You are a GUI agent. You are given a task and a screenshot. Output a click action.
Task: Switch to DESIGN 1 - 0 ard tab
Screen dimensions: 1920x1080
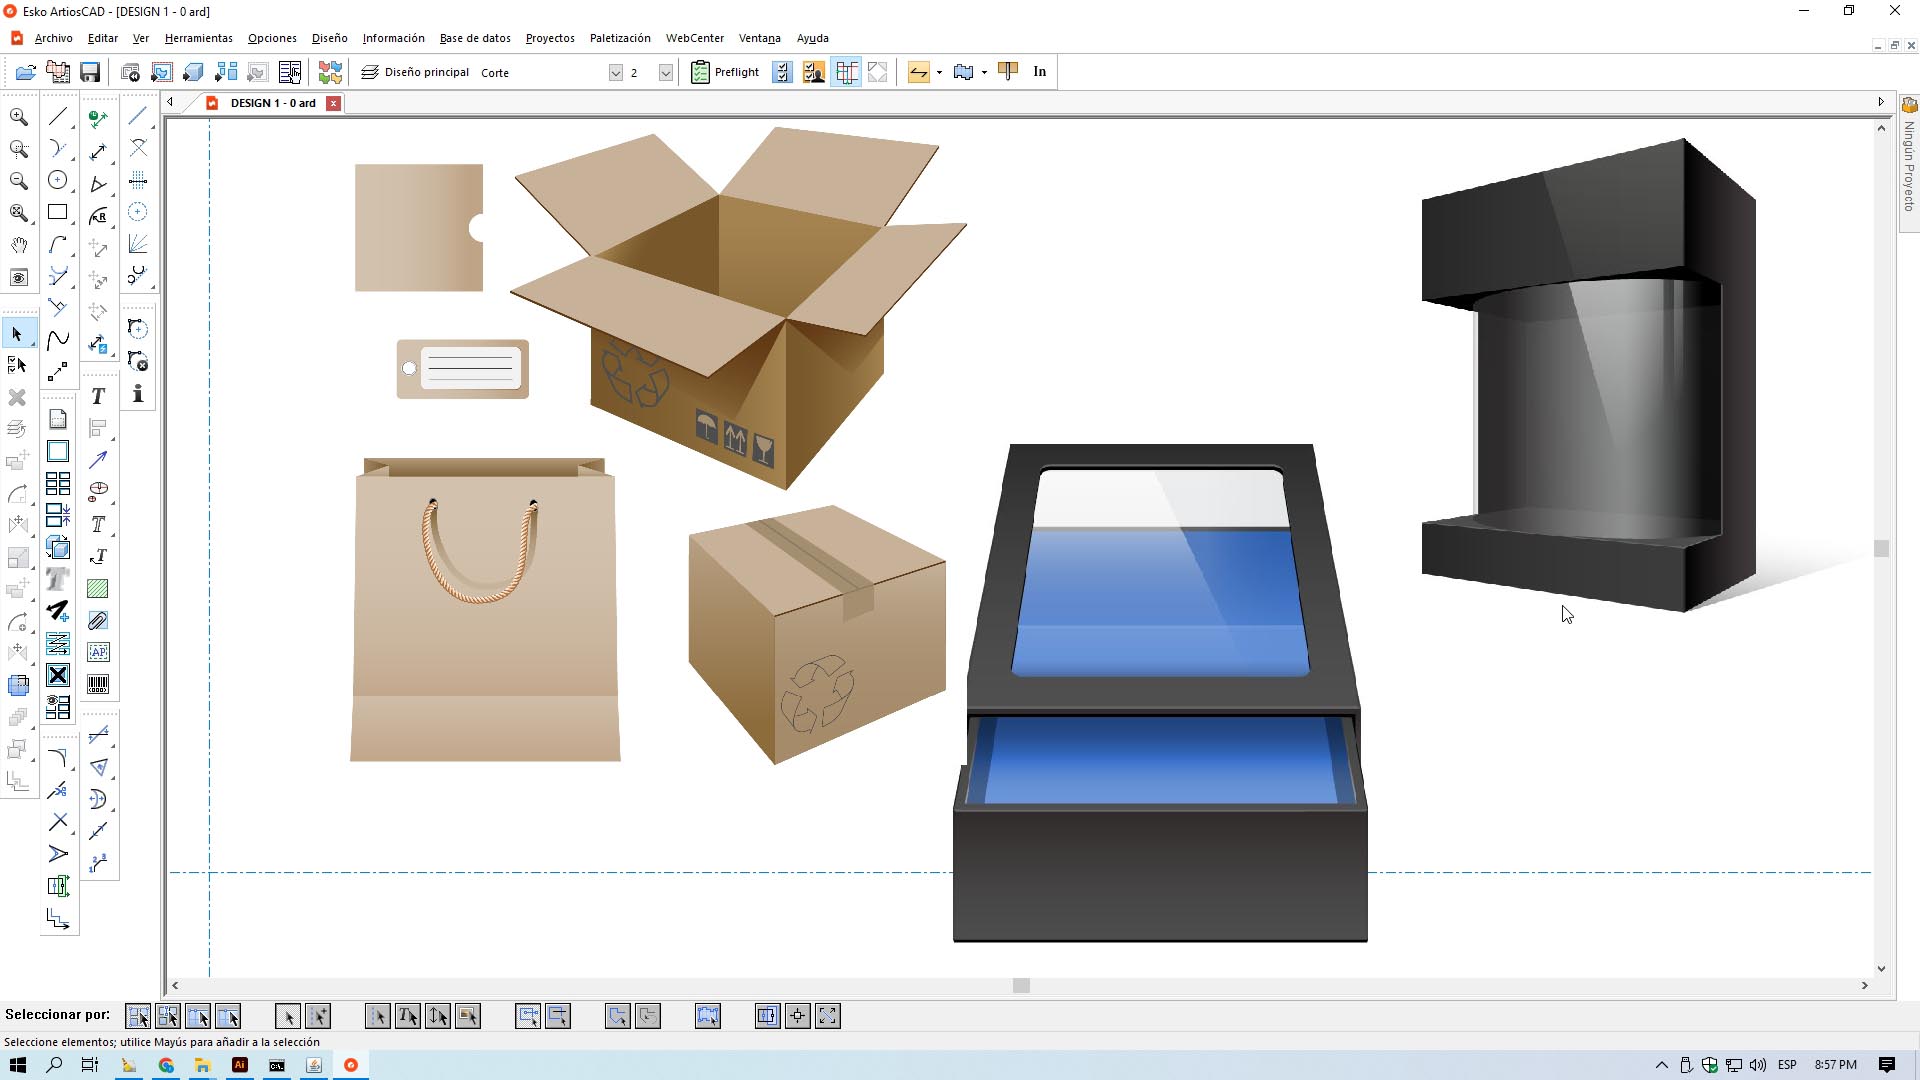[x=272, y=103]
